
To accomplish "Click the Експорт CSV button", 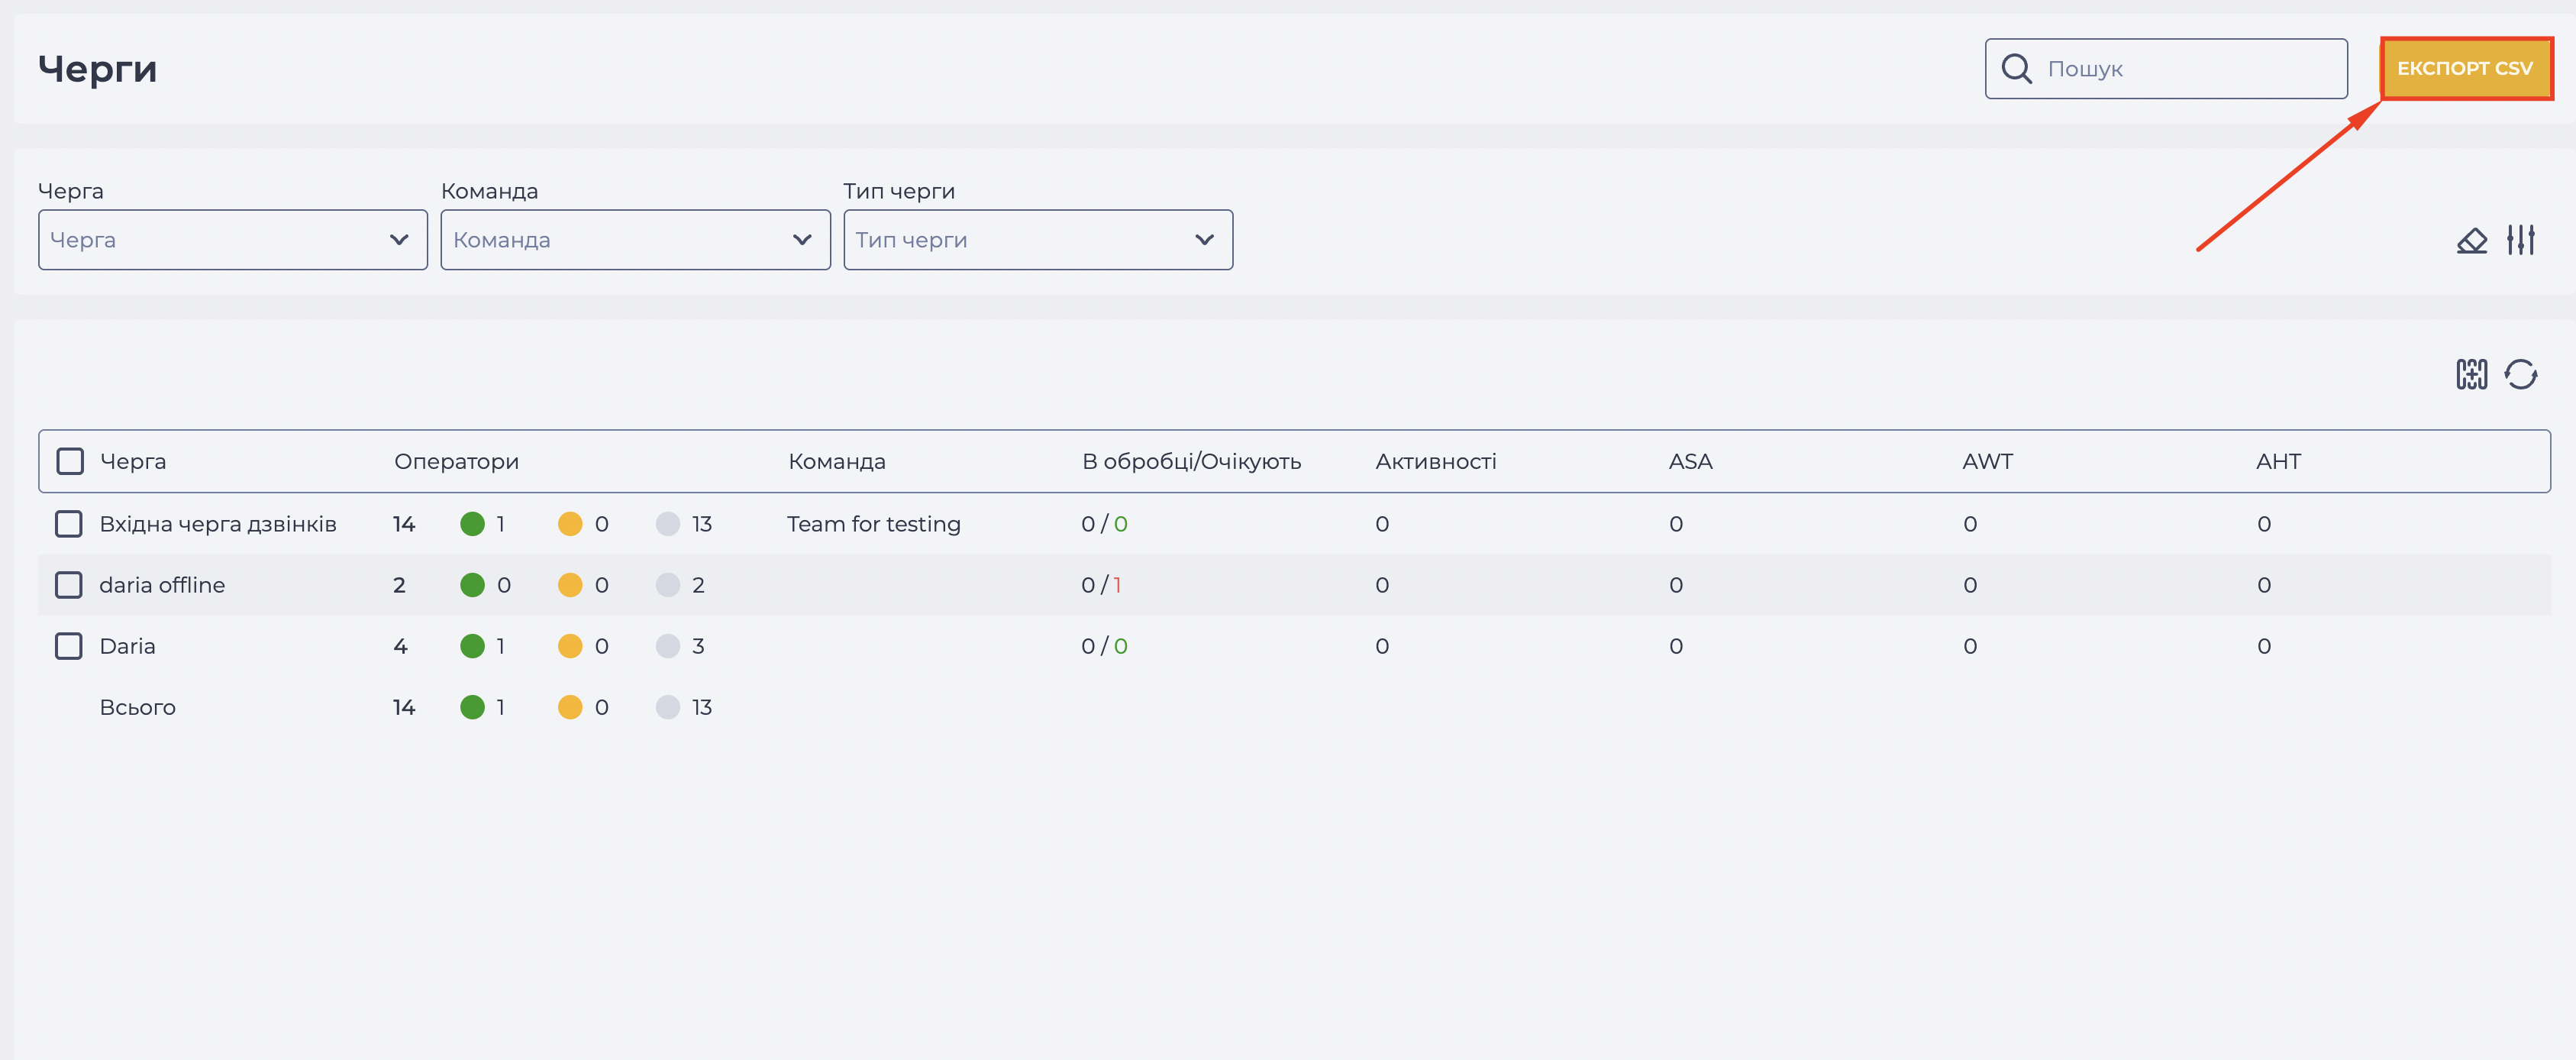I will click(x=2465, y=68).
